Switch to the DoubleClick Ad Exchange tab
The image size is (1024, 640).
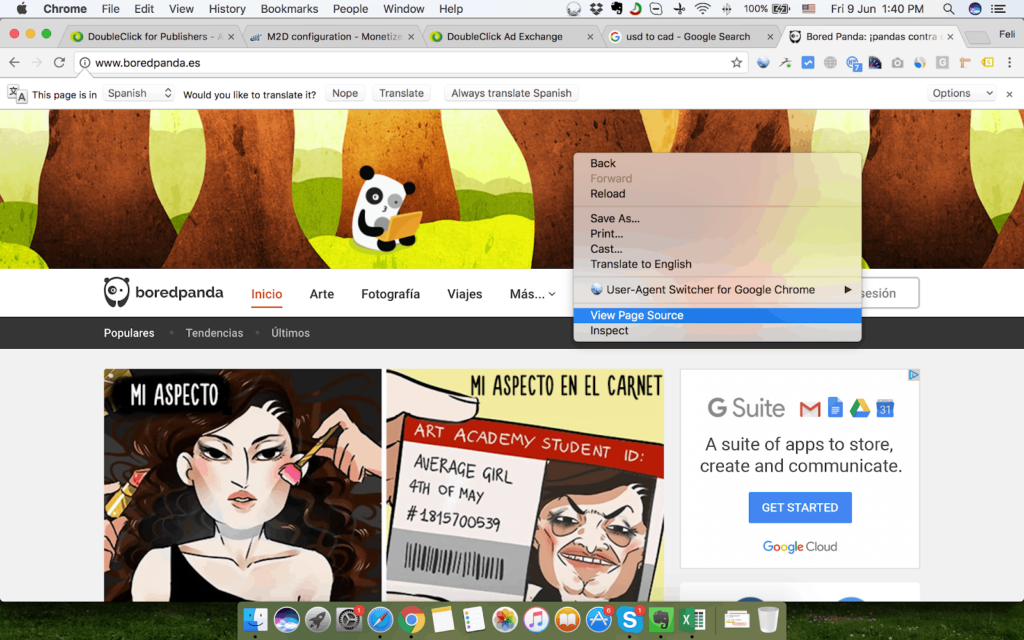504,37
